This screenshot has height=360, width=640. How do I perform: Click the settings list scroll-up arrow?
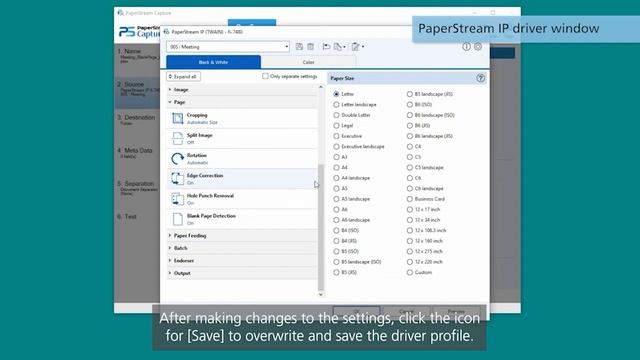(x=321, y=87)
